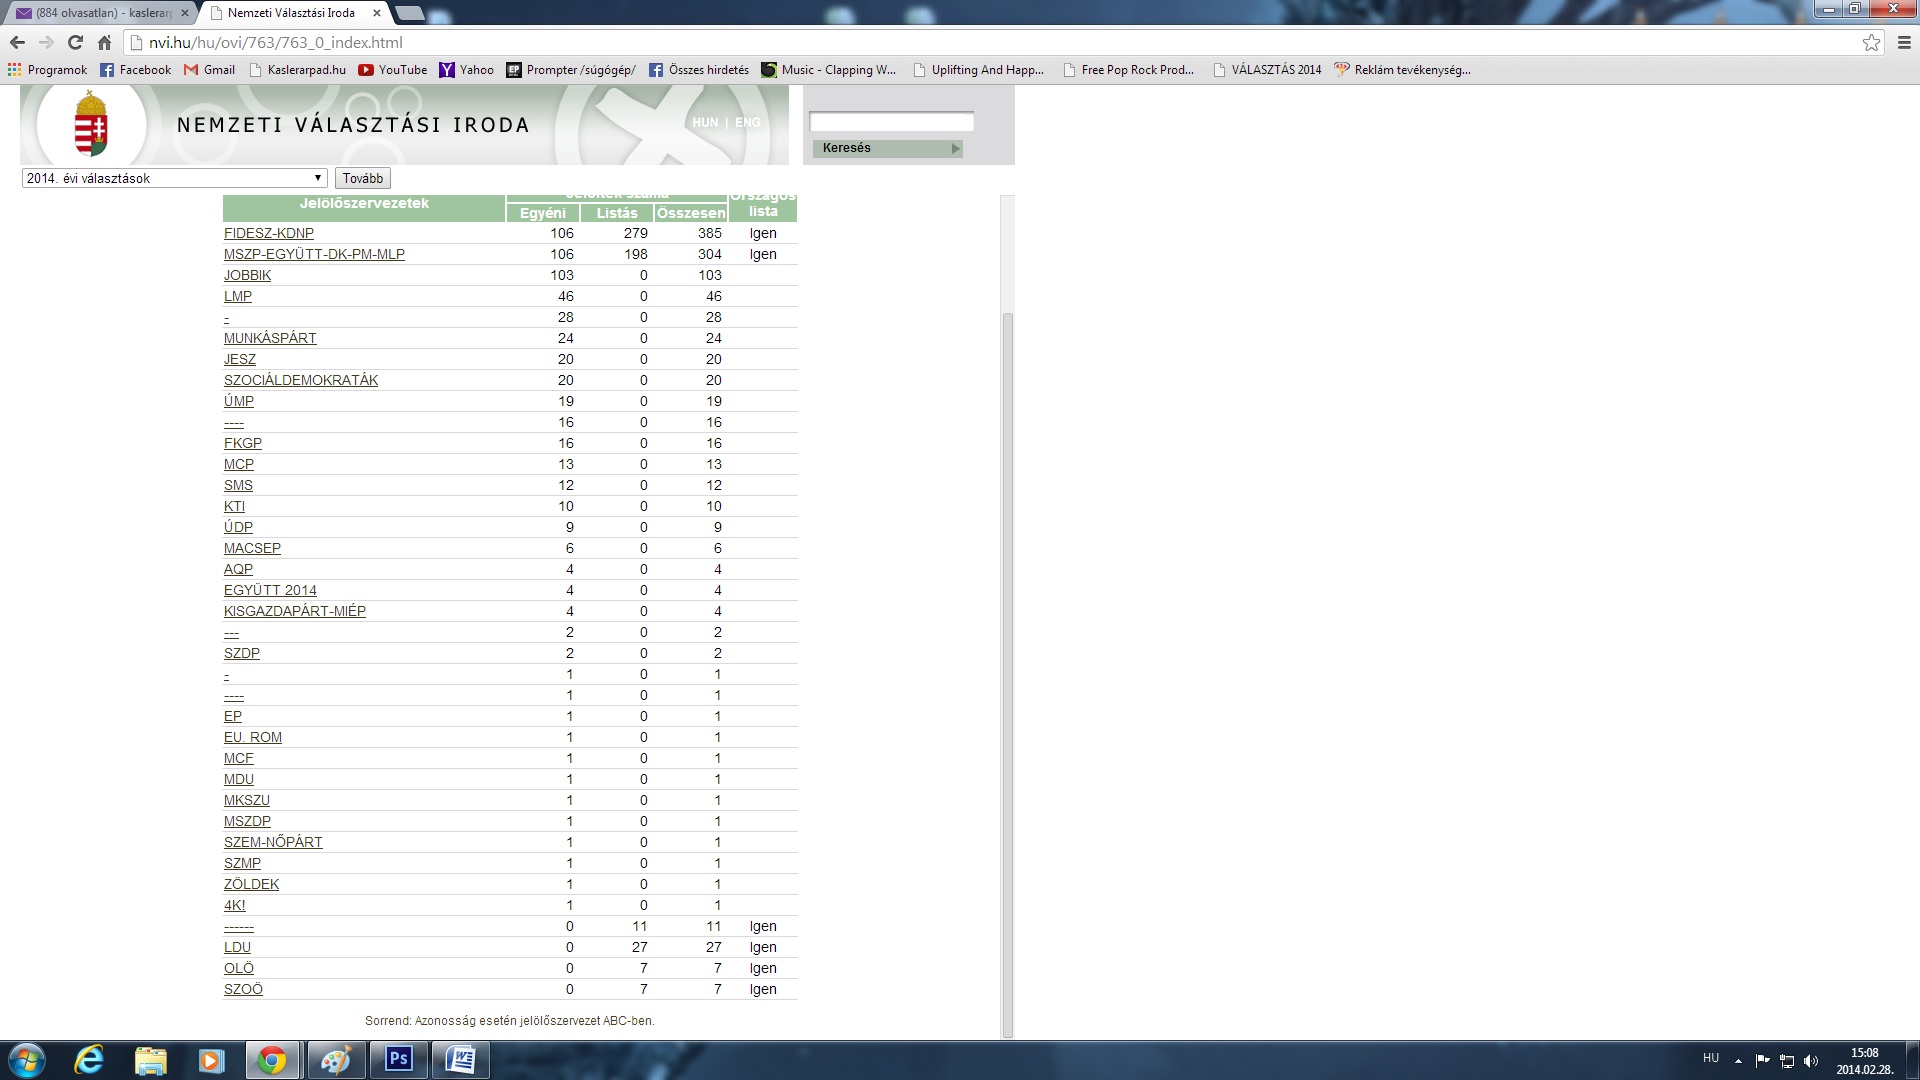The width and height of the screenshot is (1920, 1080).
Task: Expand the 2014. évi választások dropdown
Action: click(175, 178)
